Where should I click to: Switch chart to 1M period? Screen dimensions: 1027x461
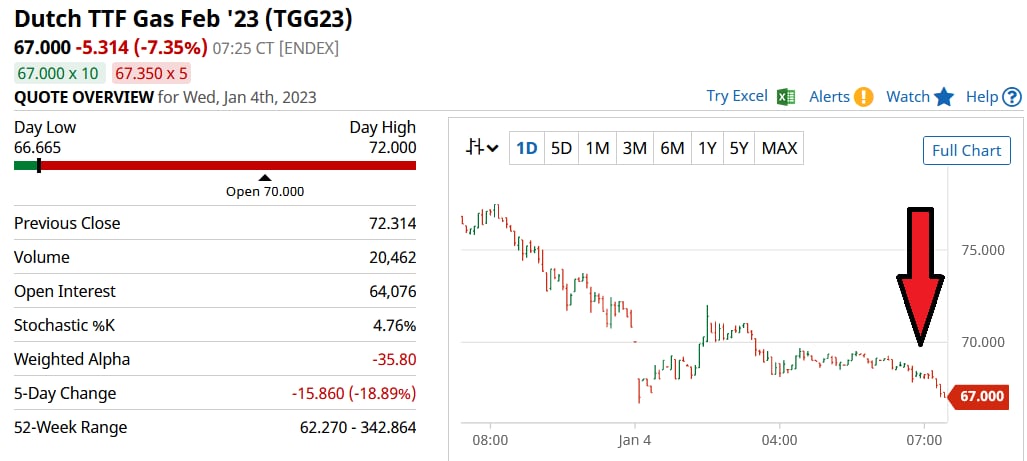click(x=597, y=149)
